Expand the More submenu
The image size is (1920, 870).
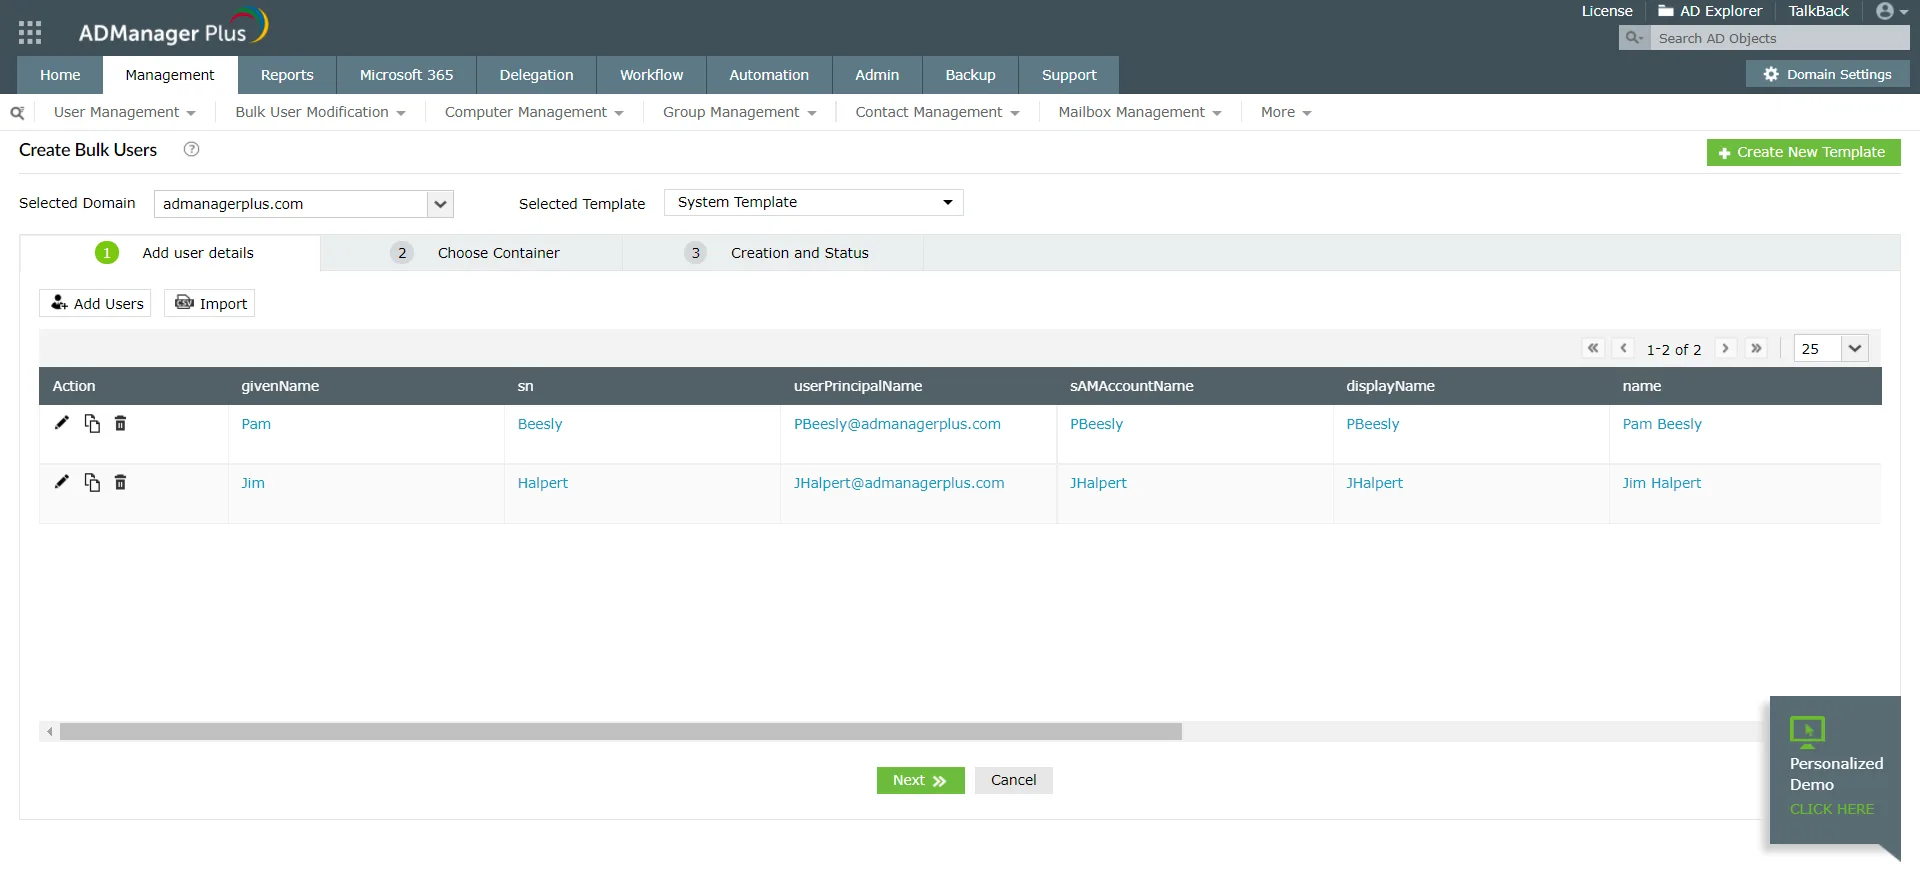pyautogui.click(x=1286, y=112)
